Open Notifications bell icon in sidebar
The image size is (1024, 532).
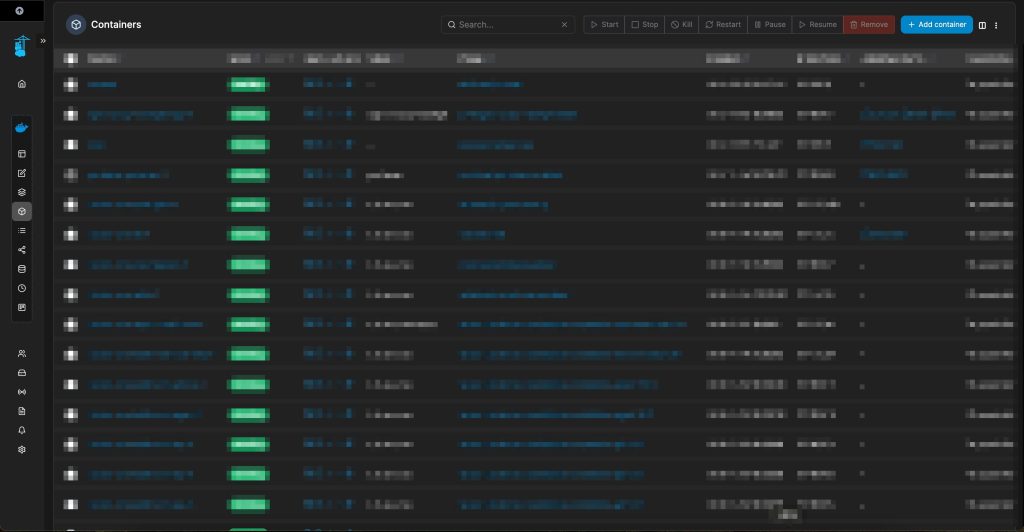[22, 430]
